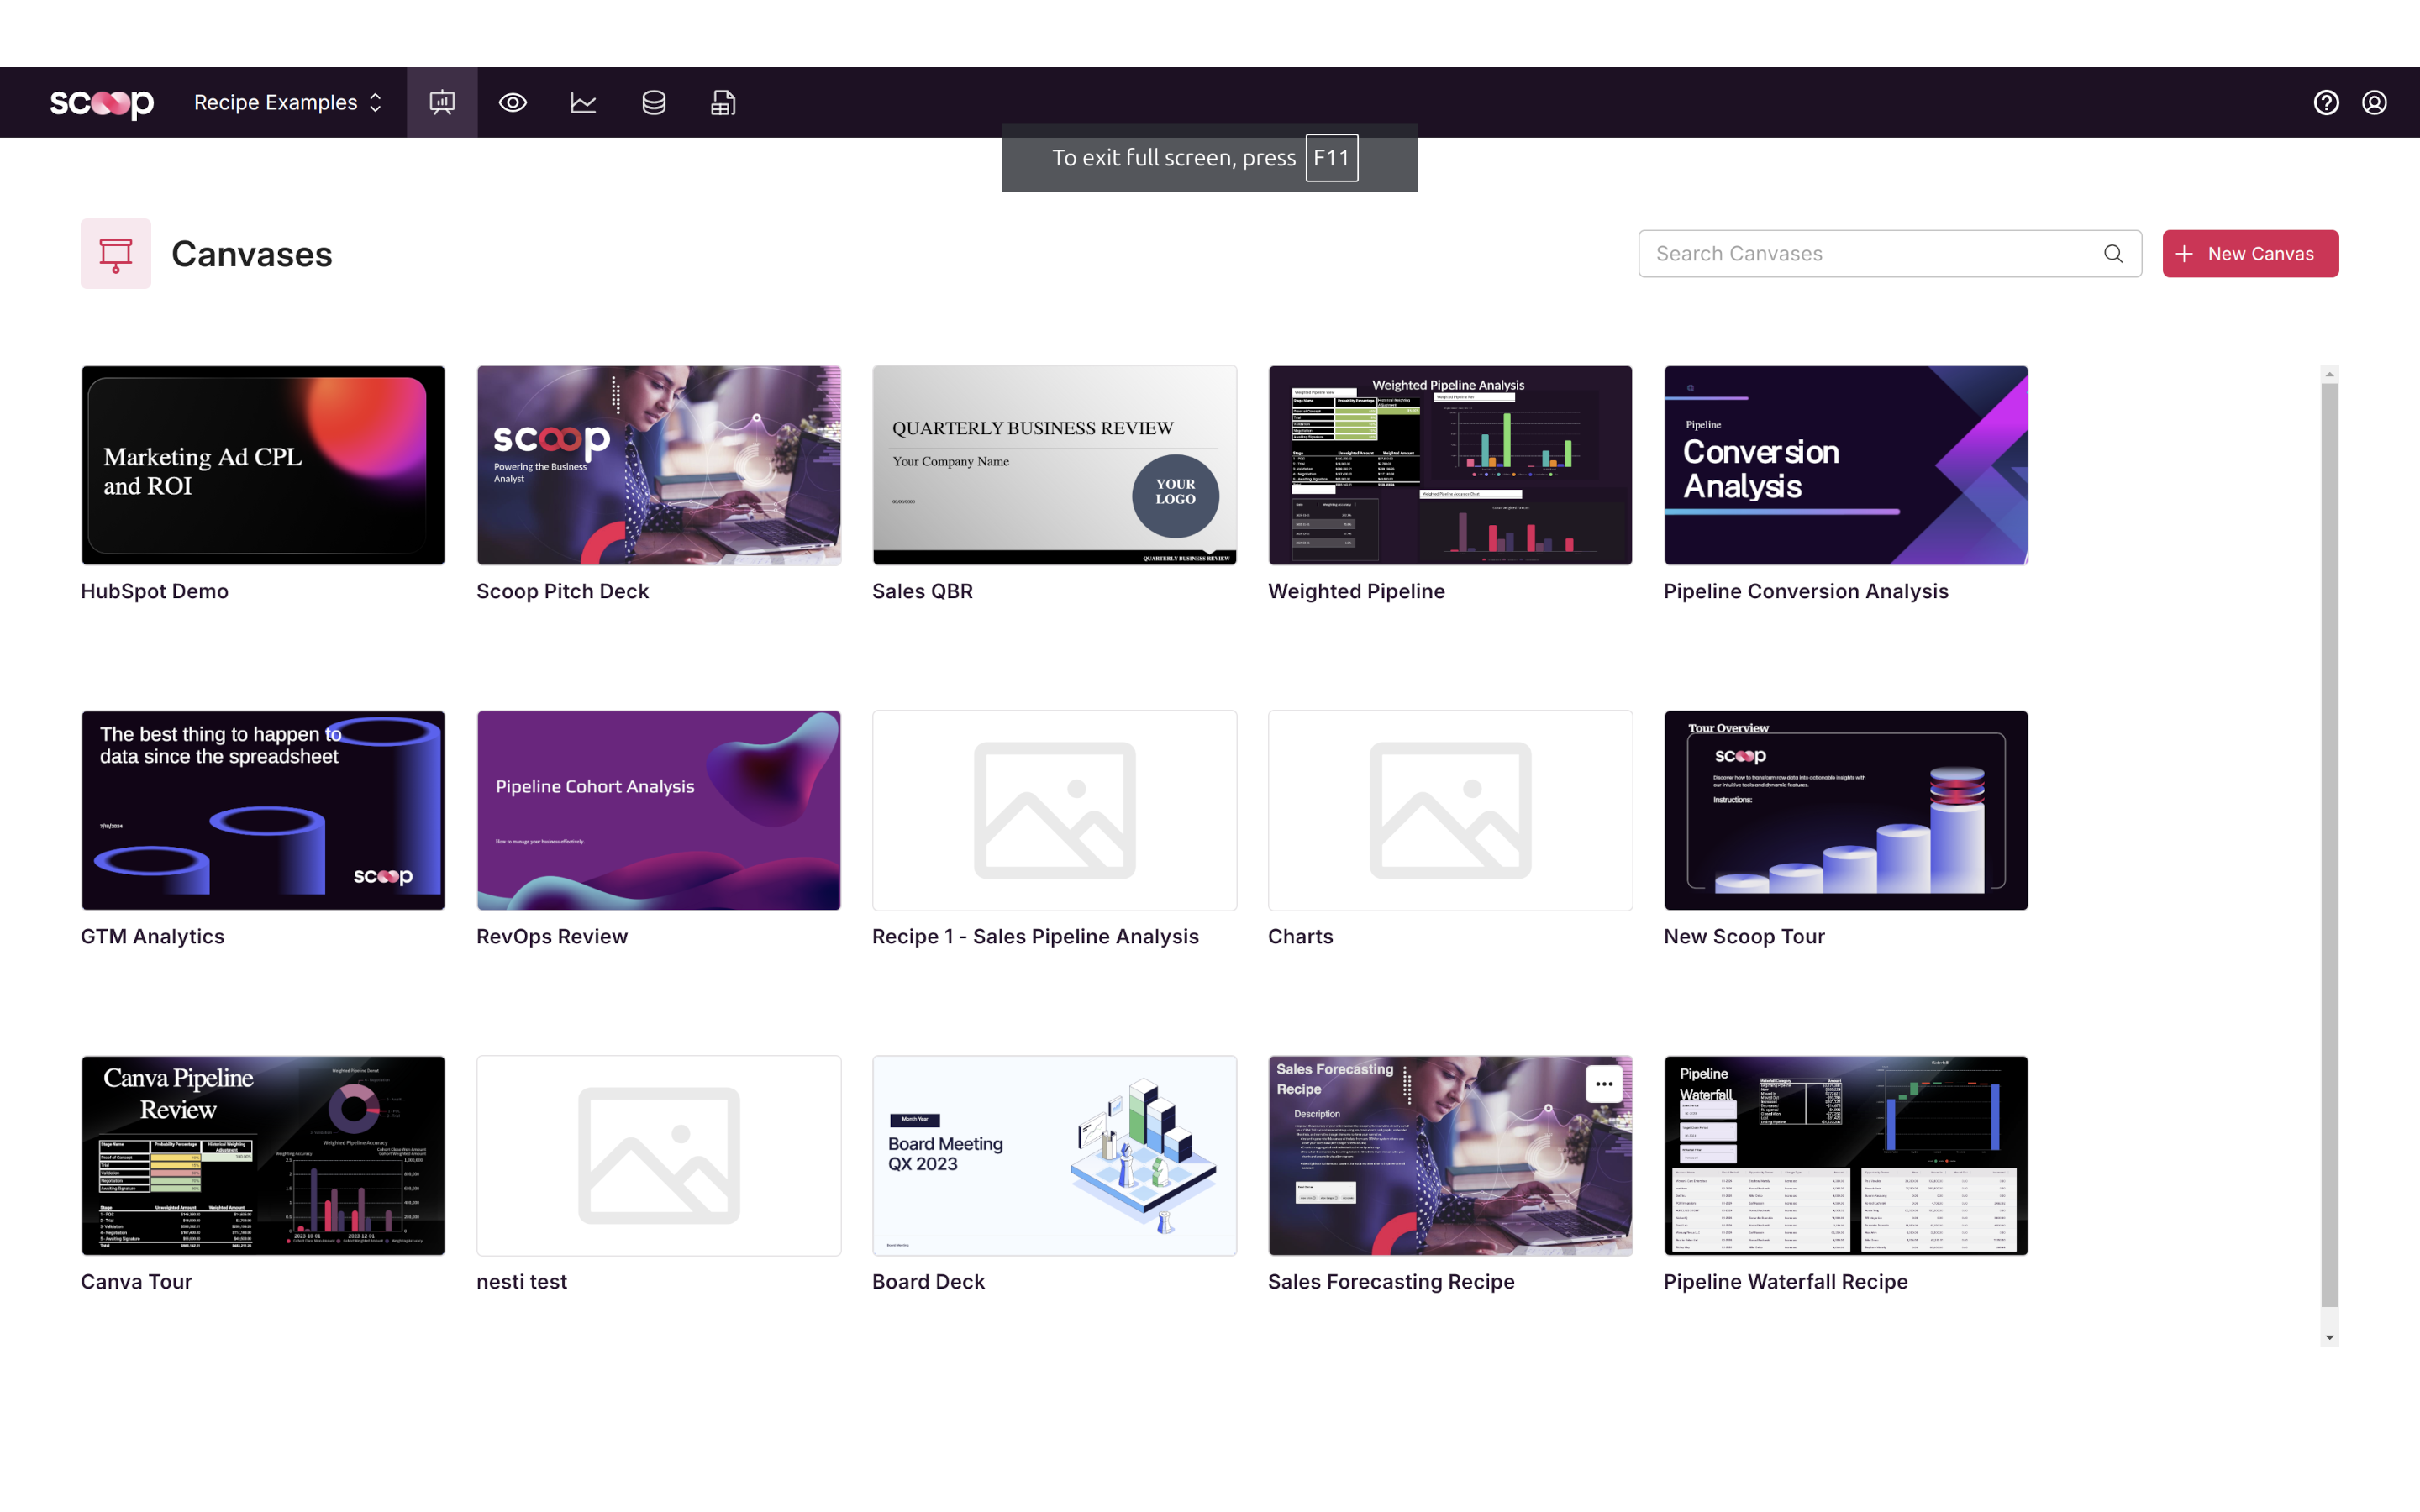
Task: Open the RevOps Review canvas thumbnail
Action: [x=659, y=810]
